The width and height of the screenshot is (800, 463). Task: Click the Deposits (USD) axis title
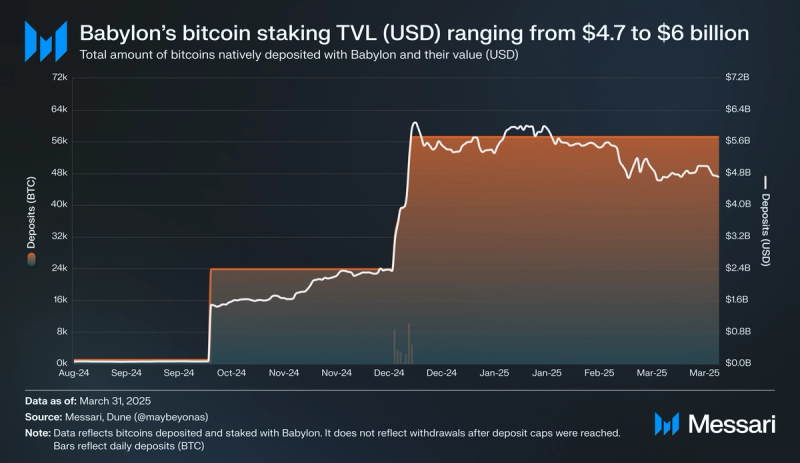765,230
